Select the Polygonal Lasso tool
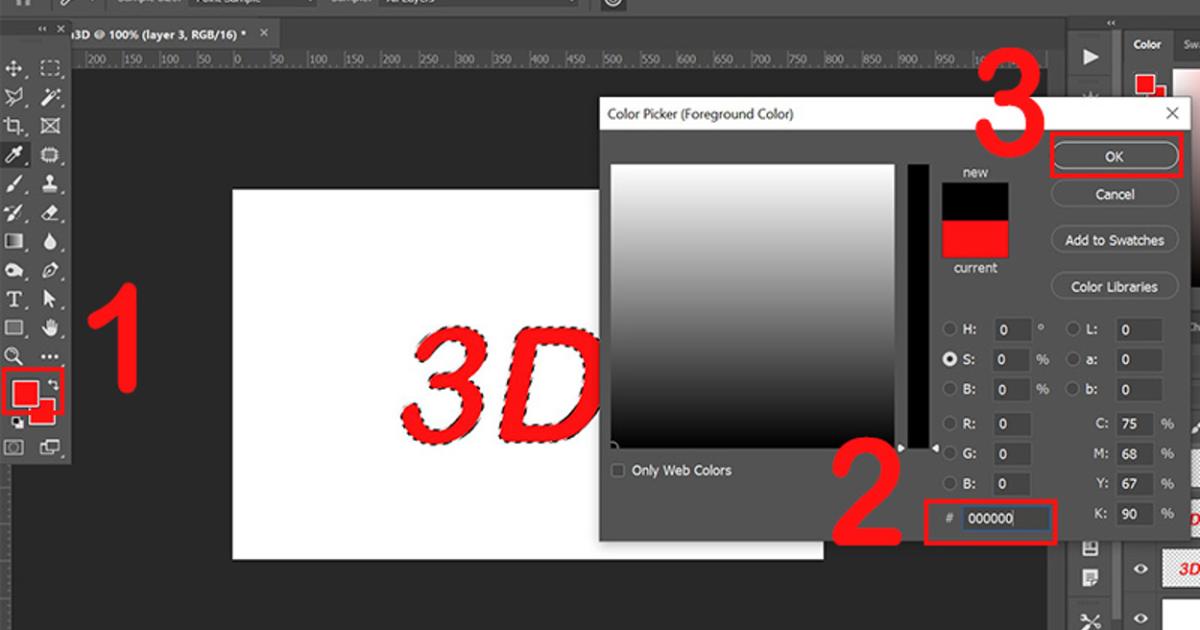The width and height of the screenshot is (1200, 630). 15,97
